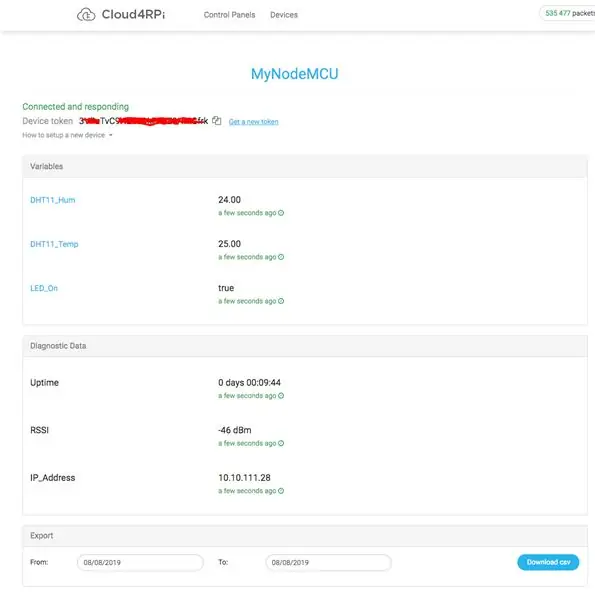Click the Uptime label
This screenshot has height=600, width=595.
click(44, 383)
